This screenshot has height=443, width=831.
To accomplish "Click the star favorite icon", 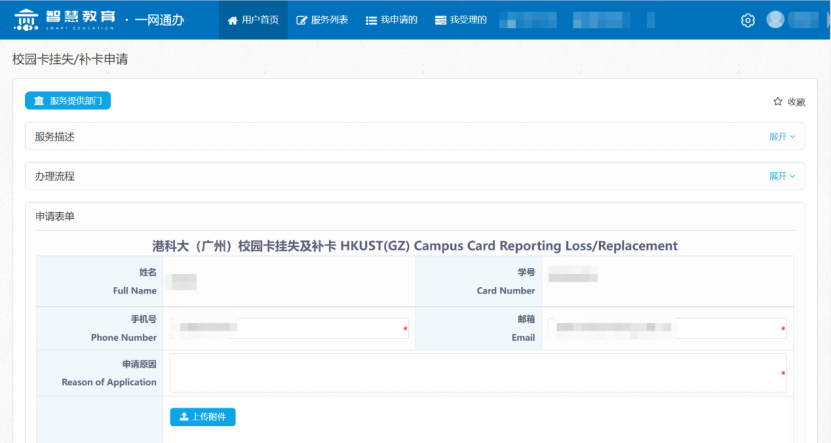I will click(778, 101).
